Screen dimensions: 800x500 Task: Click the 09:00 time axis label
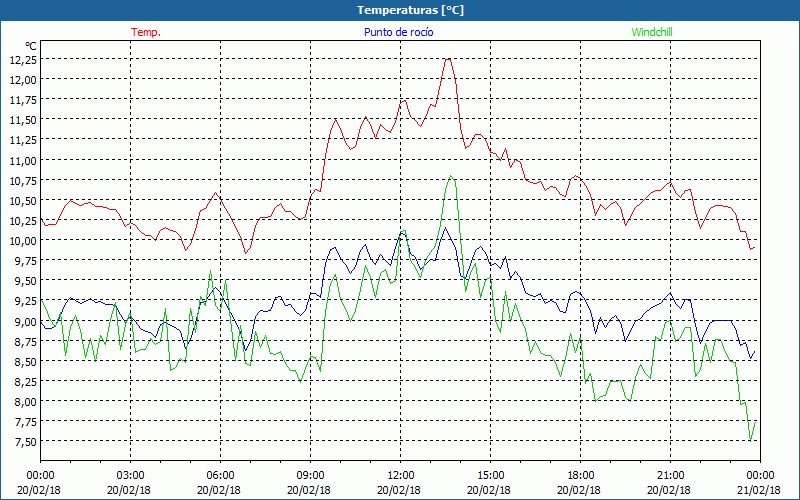pyautogui.click(x=310, y=476)
